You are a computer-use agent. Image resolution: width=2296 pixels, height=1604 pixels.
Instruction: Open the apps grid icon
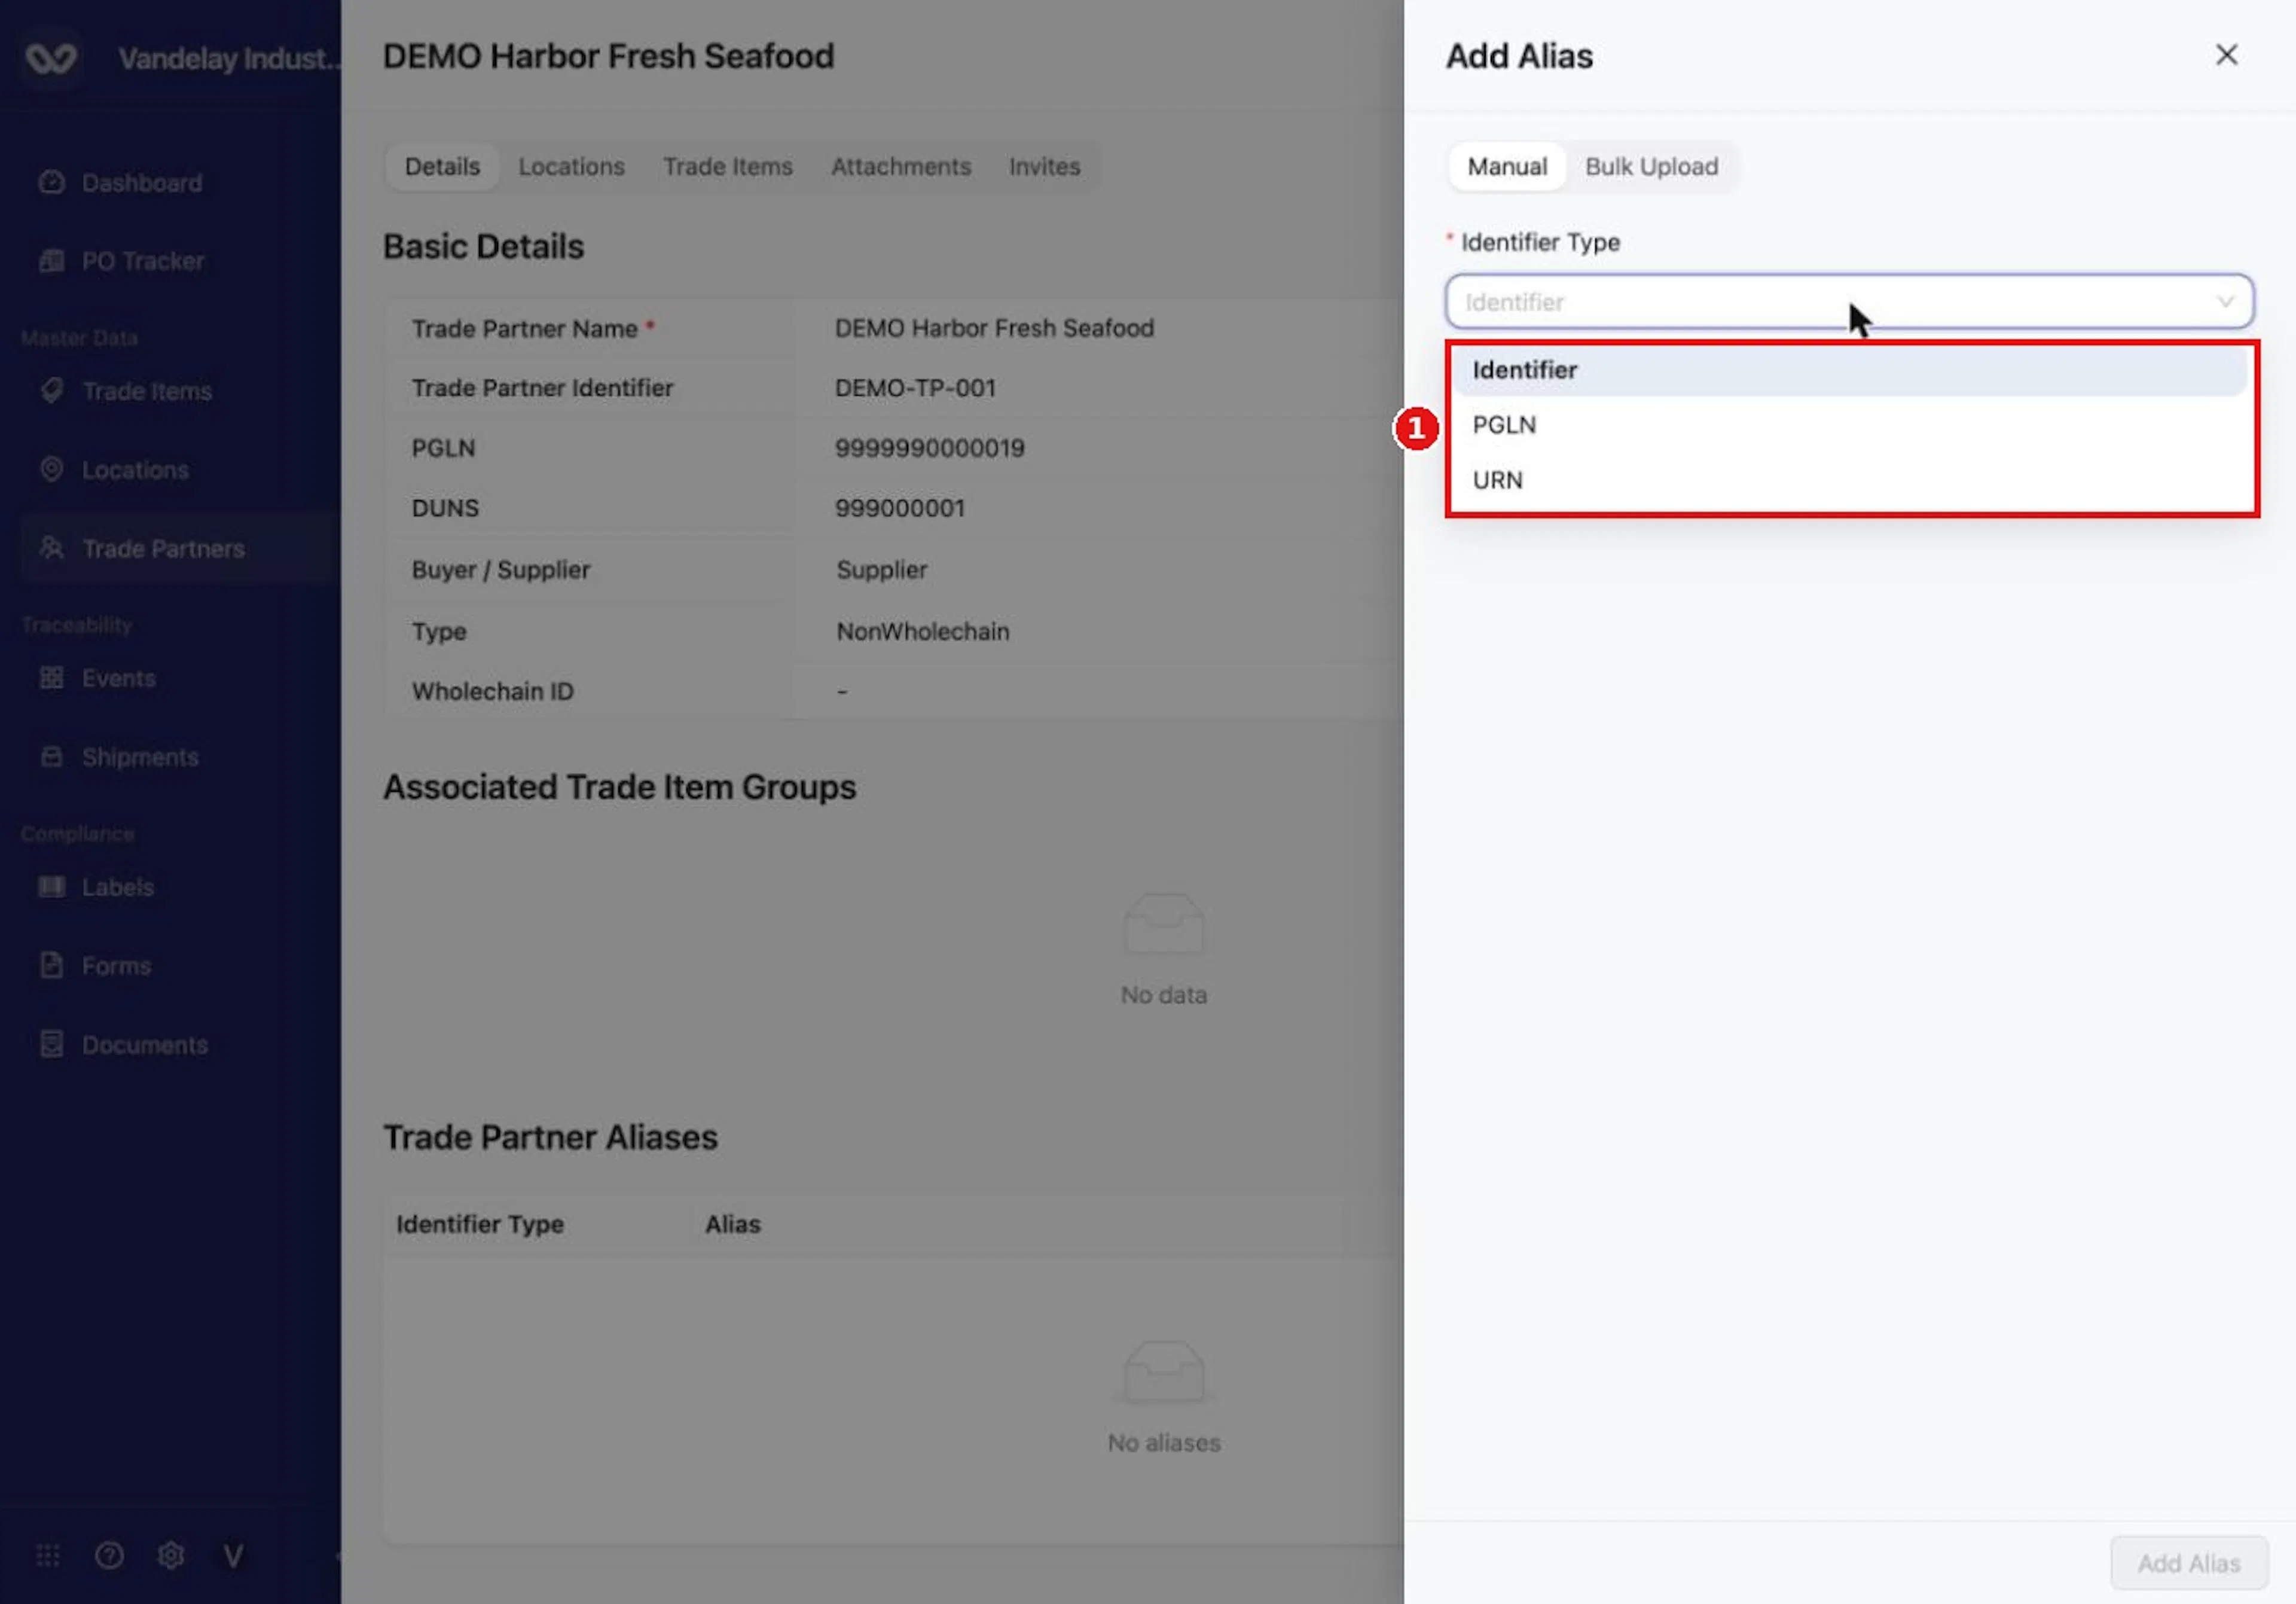(48, 1556)
